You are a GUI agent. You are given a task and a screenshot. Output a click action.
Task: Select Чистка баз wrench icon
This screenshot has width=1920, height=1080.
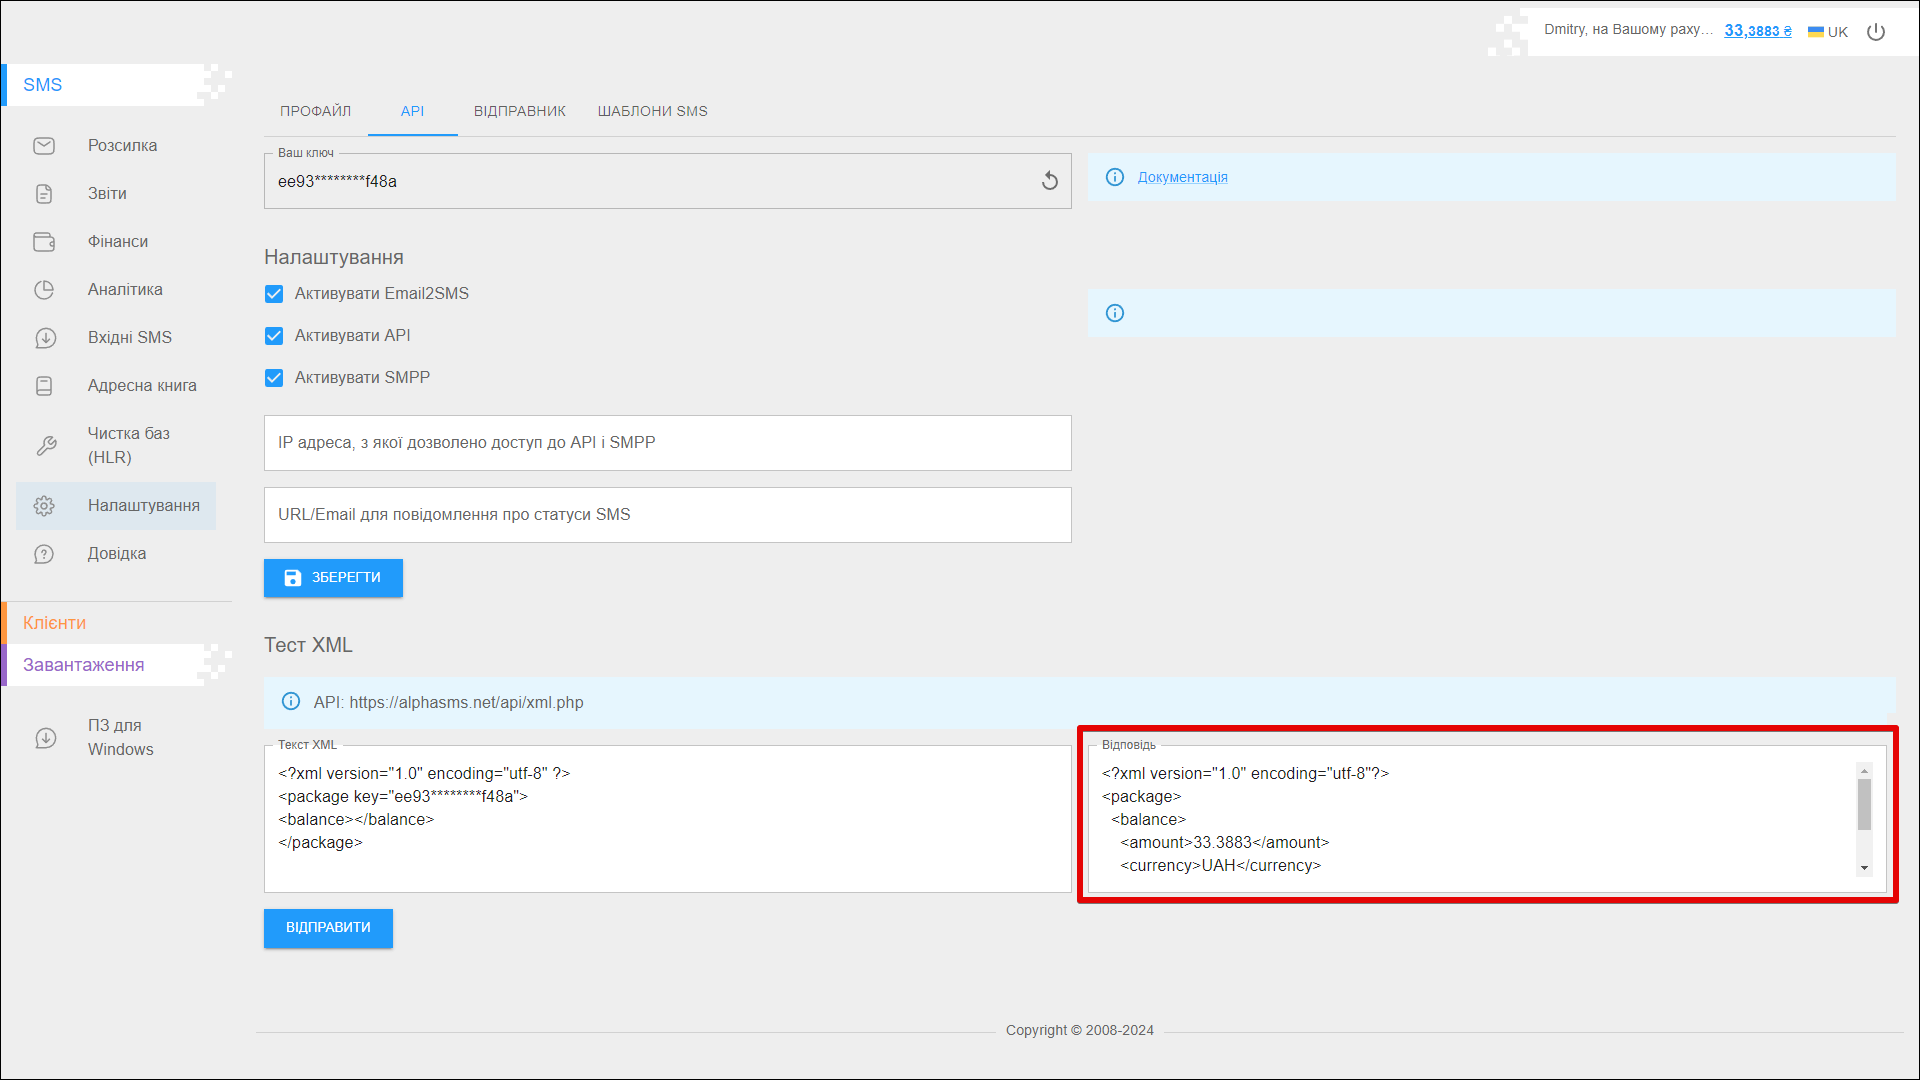46,446
